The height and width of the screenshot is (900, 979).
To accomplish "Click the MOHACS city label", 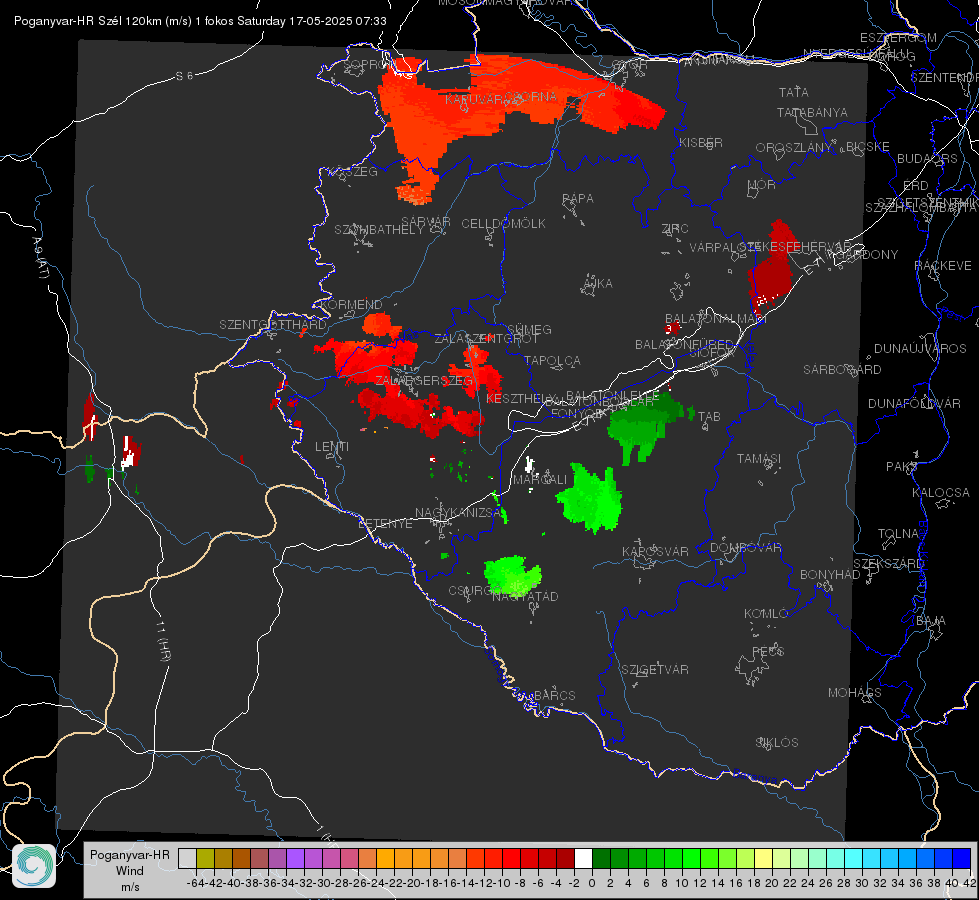I will coord(854,693).
